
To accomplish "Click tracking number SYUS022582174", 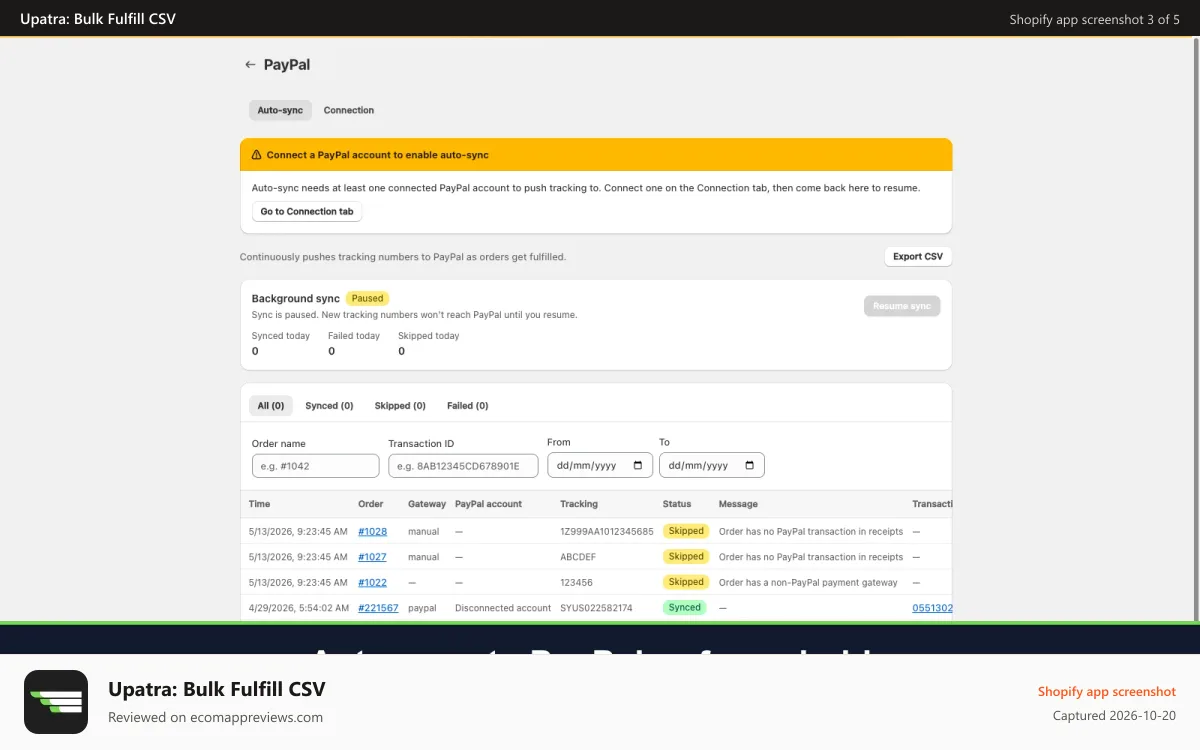I will tap(597, 608).
